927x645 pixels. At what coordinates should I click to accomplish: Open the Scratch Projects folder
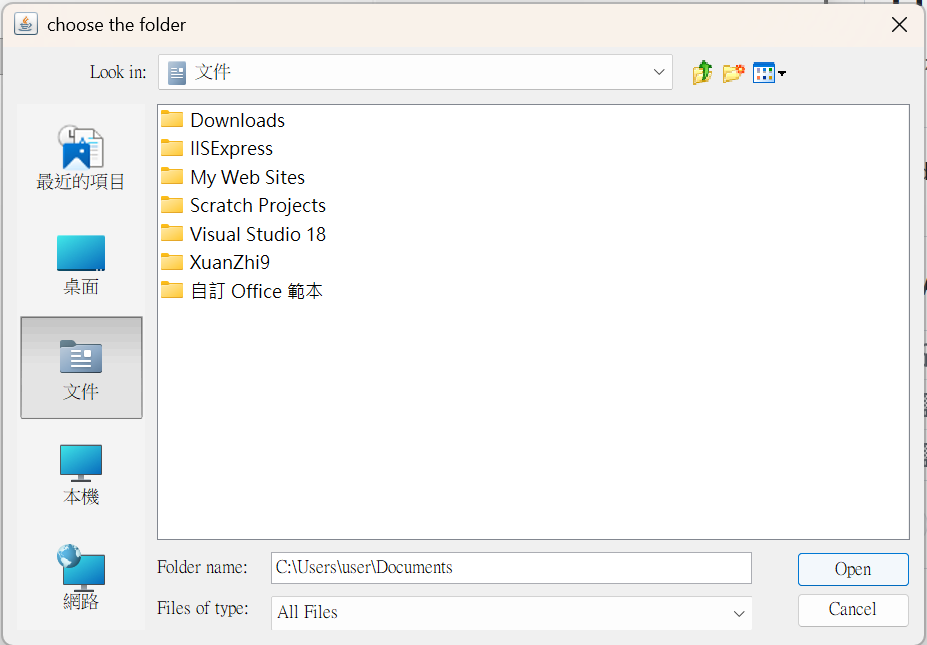click(x=257, y=205)
